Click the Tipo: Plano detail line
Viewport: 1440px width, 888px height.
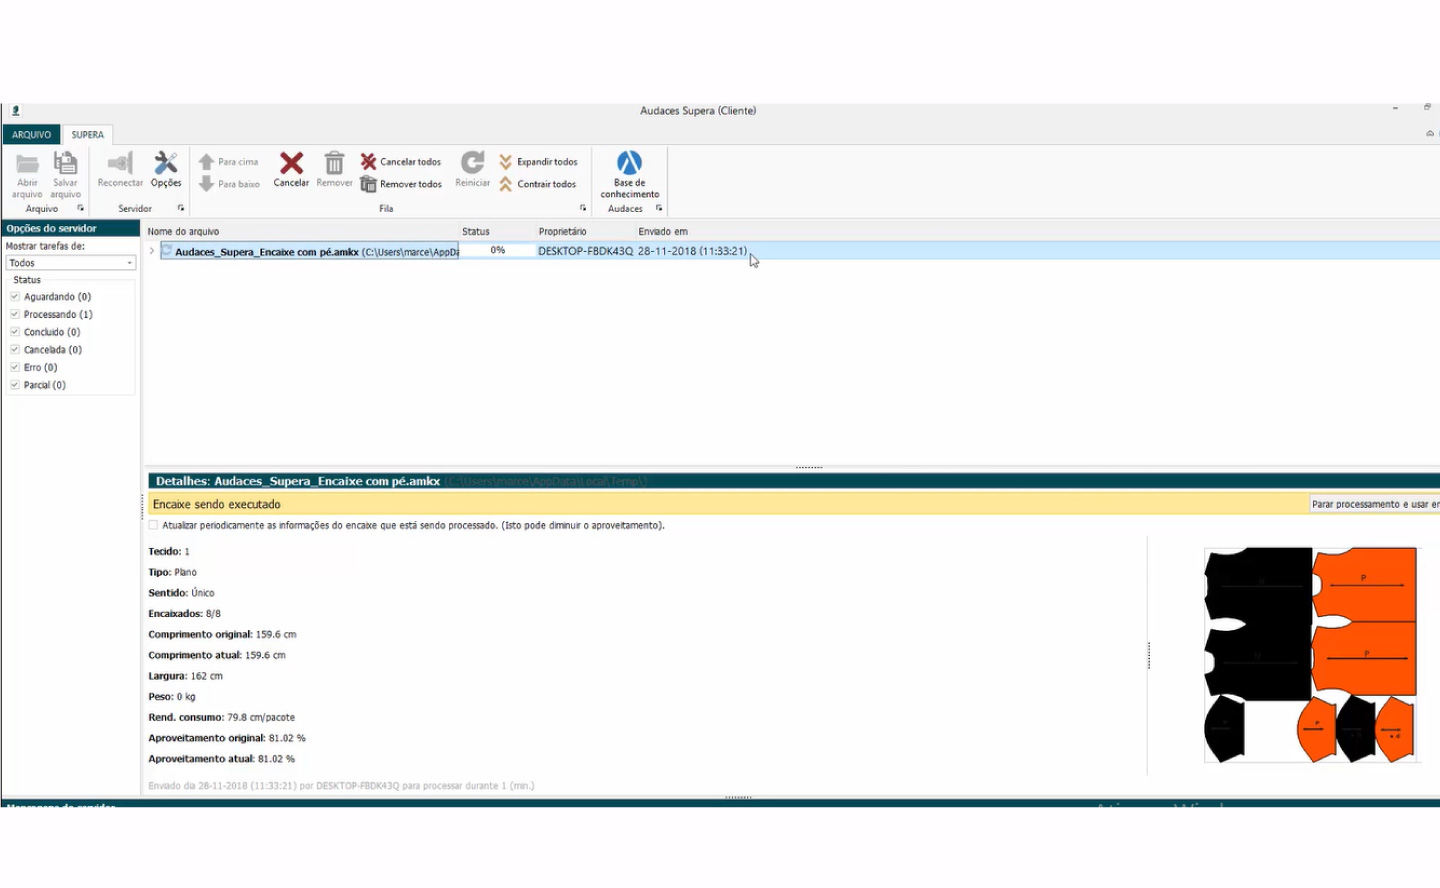pyautogui.click(x=172, y=572)
